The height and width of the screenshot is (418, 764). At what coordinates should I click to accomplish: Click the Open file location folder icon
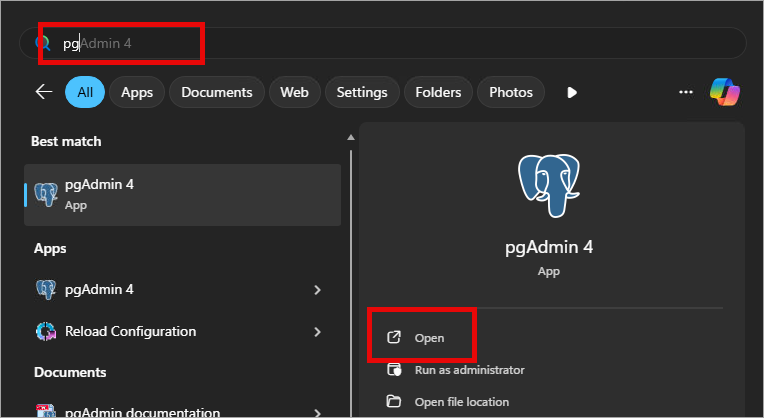point(395,402)
